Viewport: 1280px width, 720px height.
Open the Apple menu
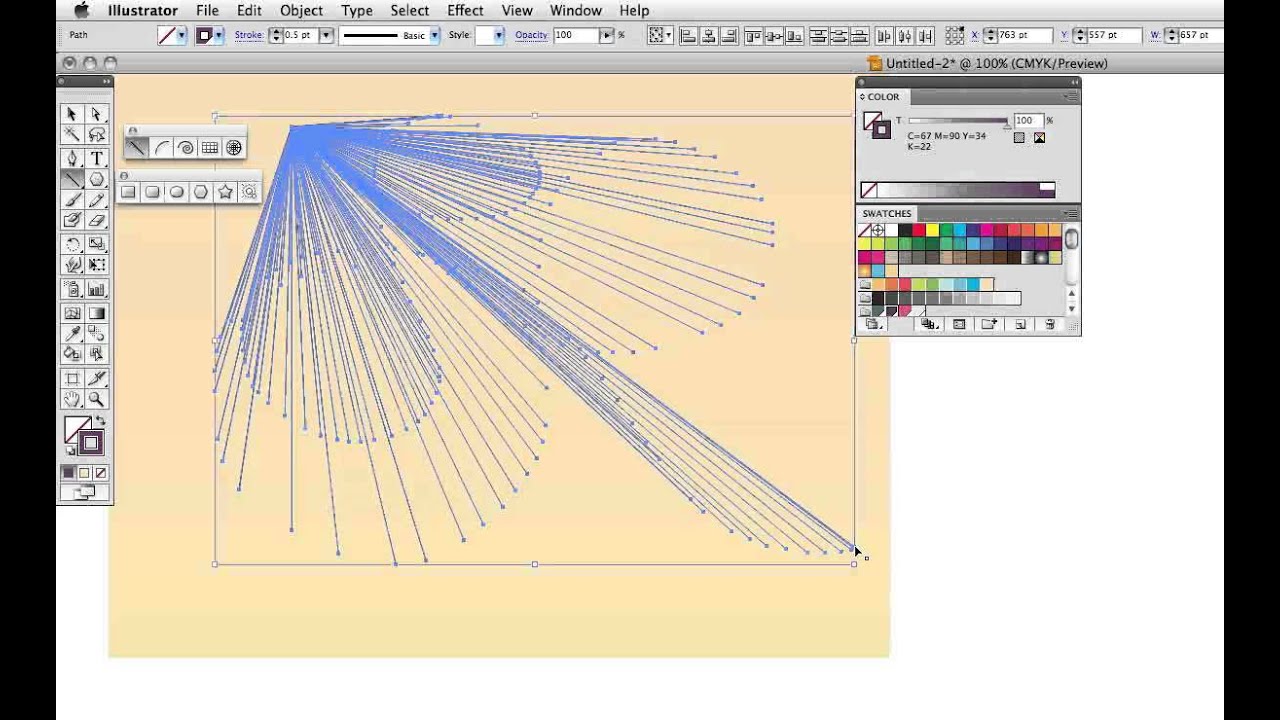point(82,10)
